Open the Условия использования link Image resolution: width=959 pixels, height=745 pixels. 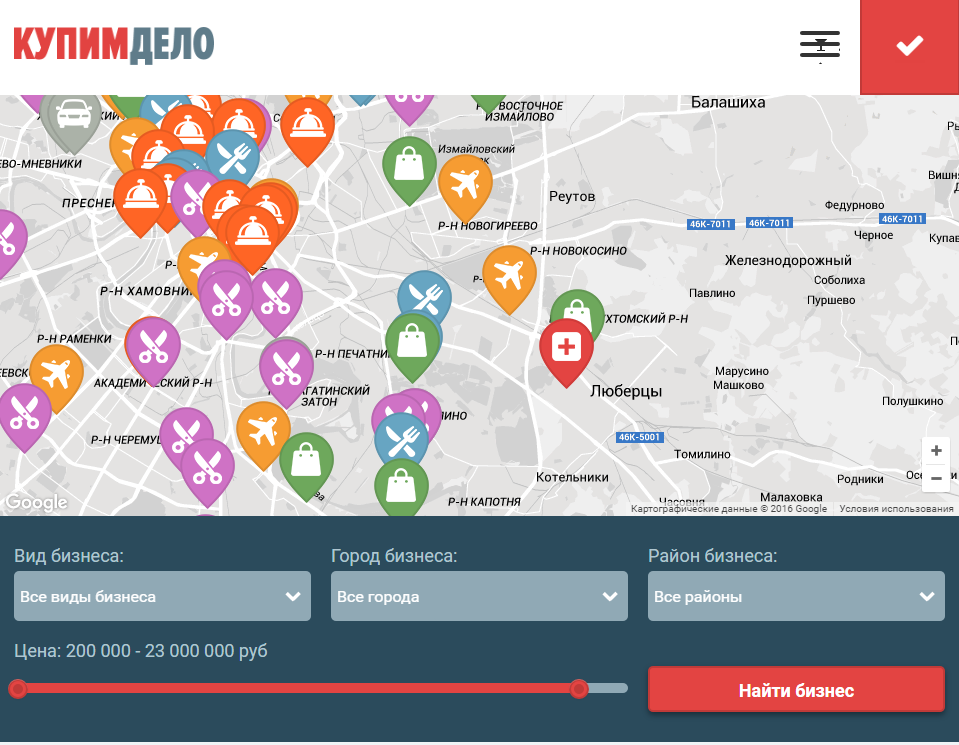[x=896, y=508]
